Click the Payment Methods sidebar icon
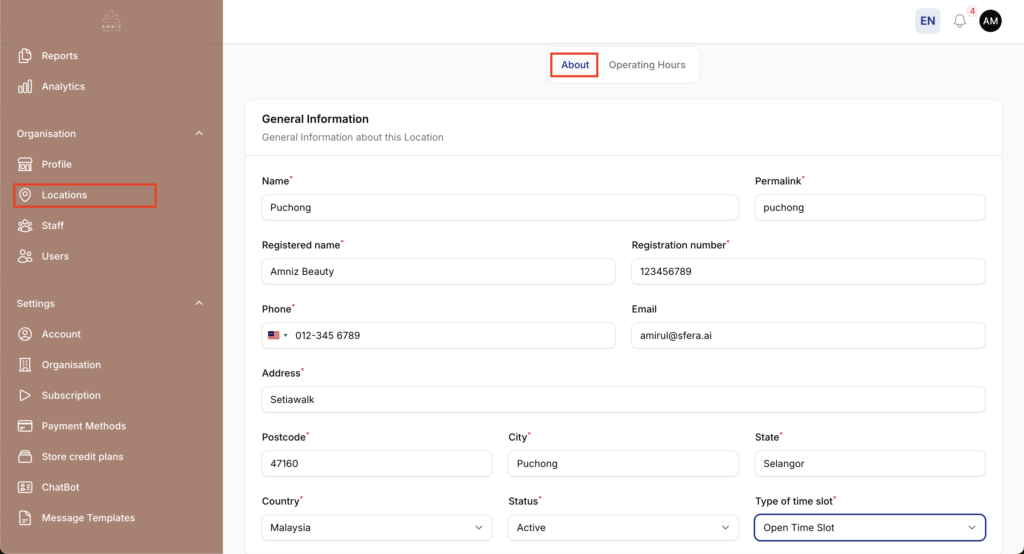1024x554 pixels. pos(26,426)
